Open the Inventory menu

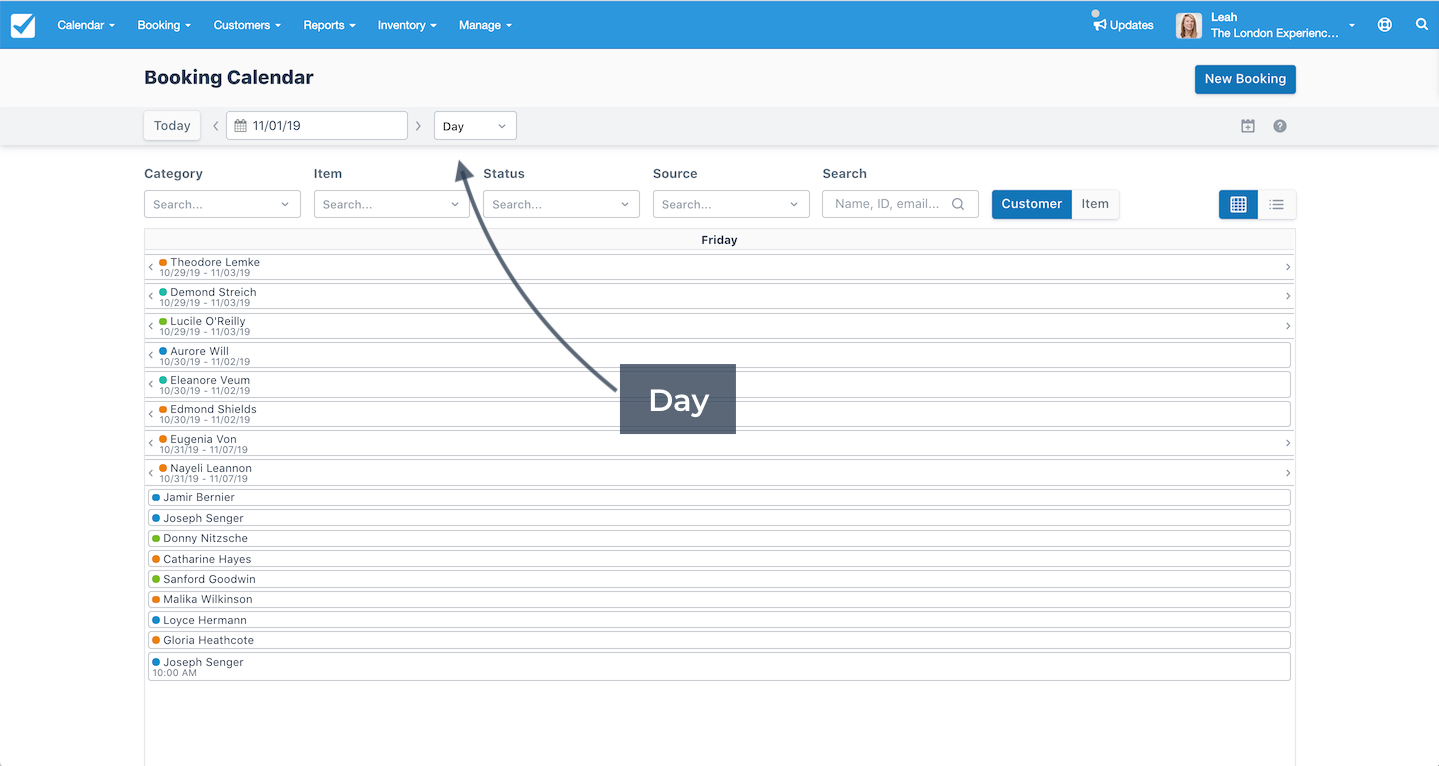(407, 25)
